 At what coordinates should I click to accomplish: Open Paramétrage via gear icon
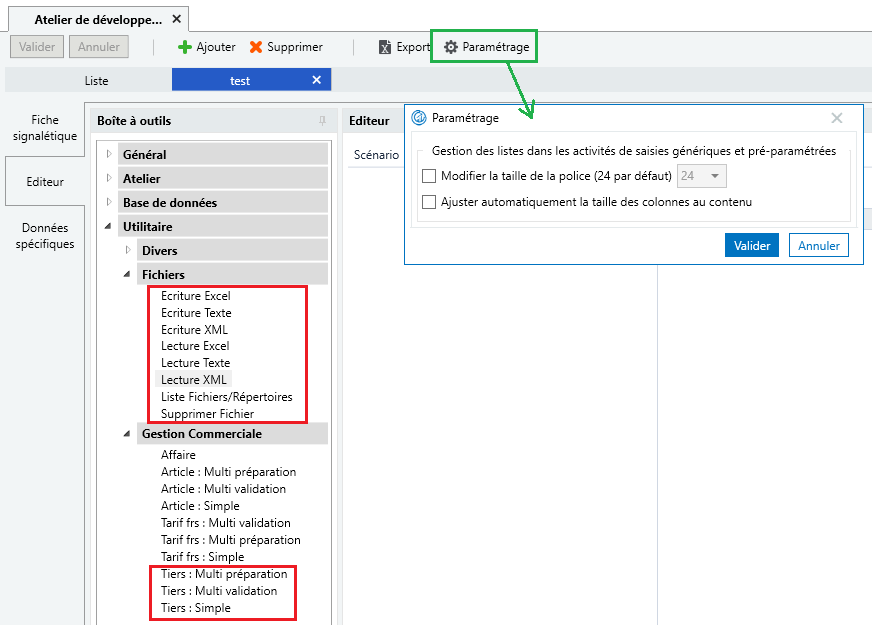pyautogui.click(x=450, y=47)
